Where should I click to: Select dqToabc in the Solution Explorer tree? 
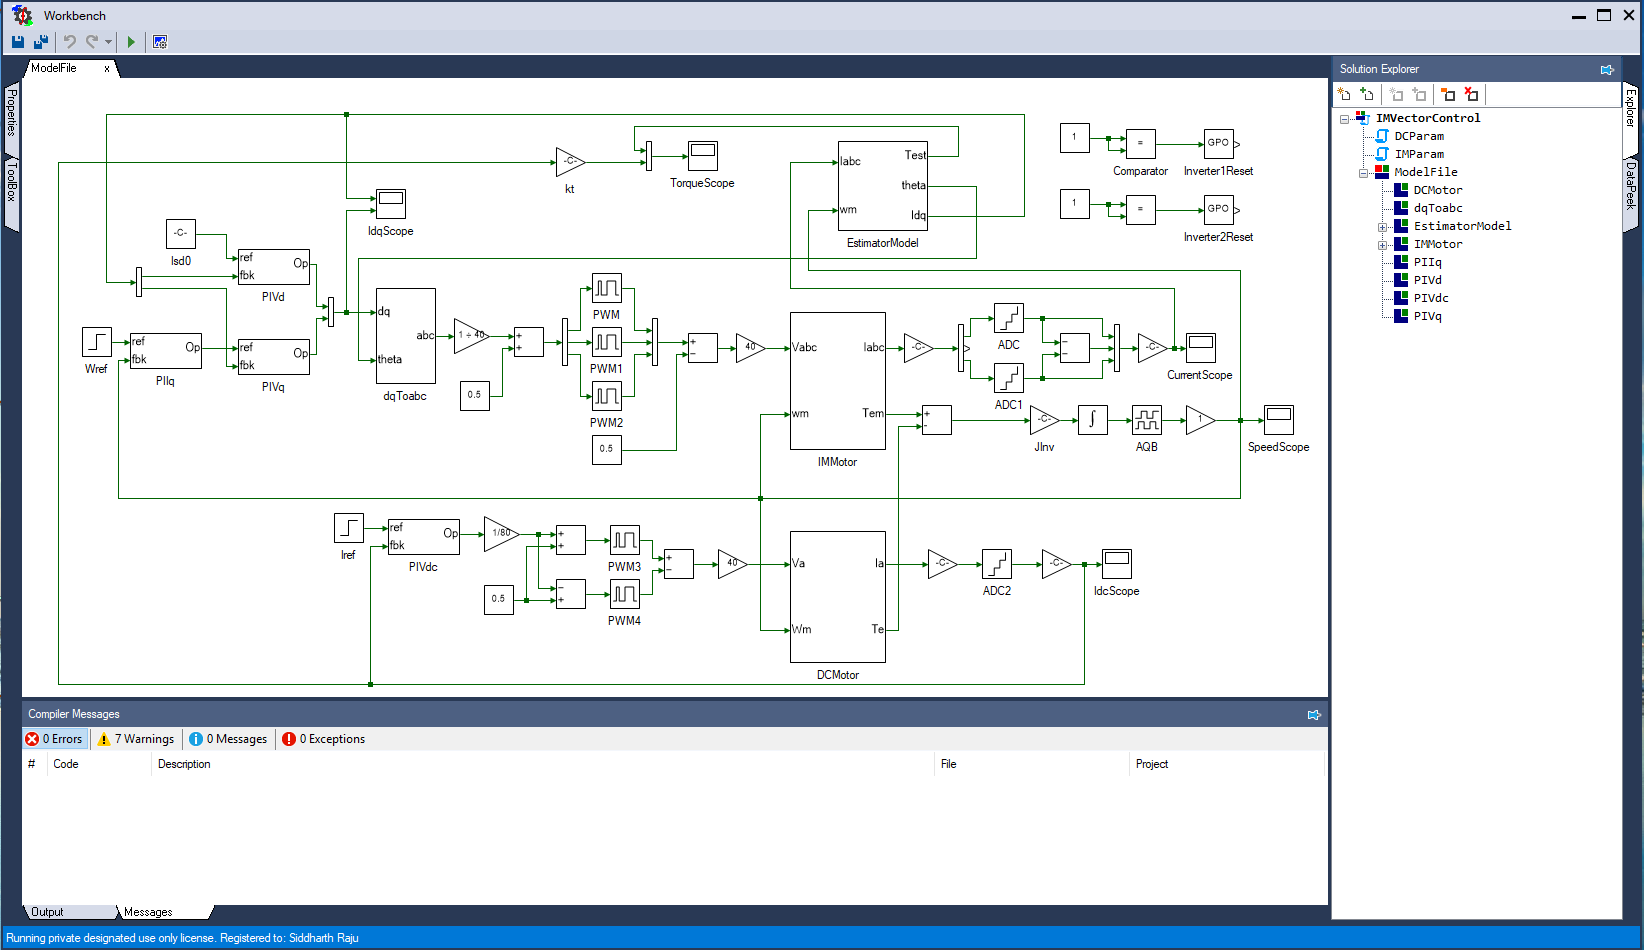point(1438,208)
